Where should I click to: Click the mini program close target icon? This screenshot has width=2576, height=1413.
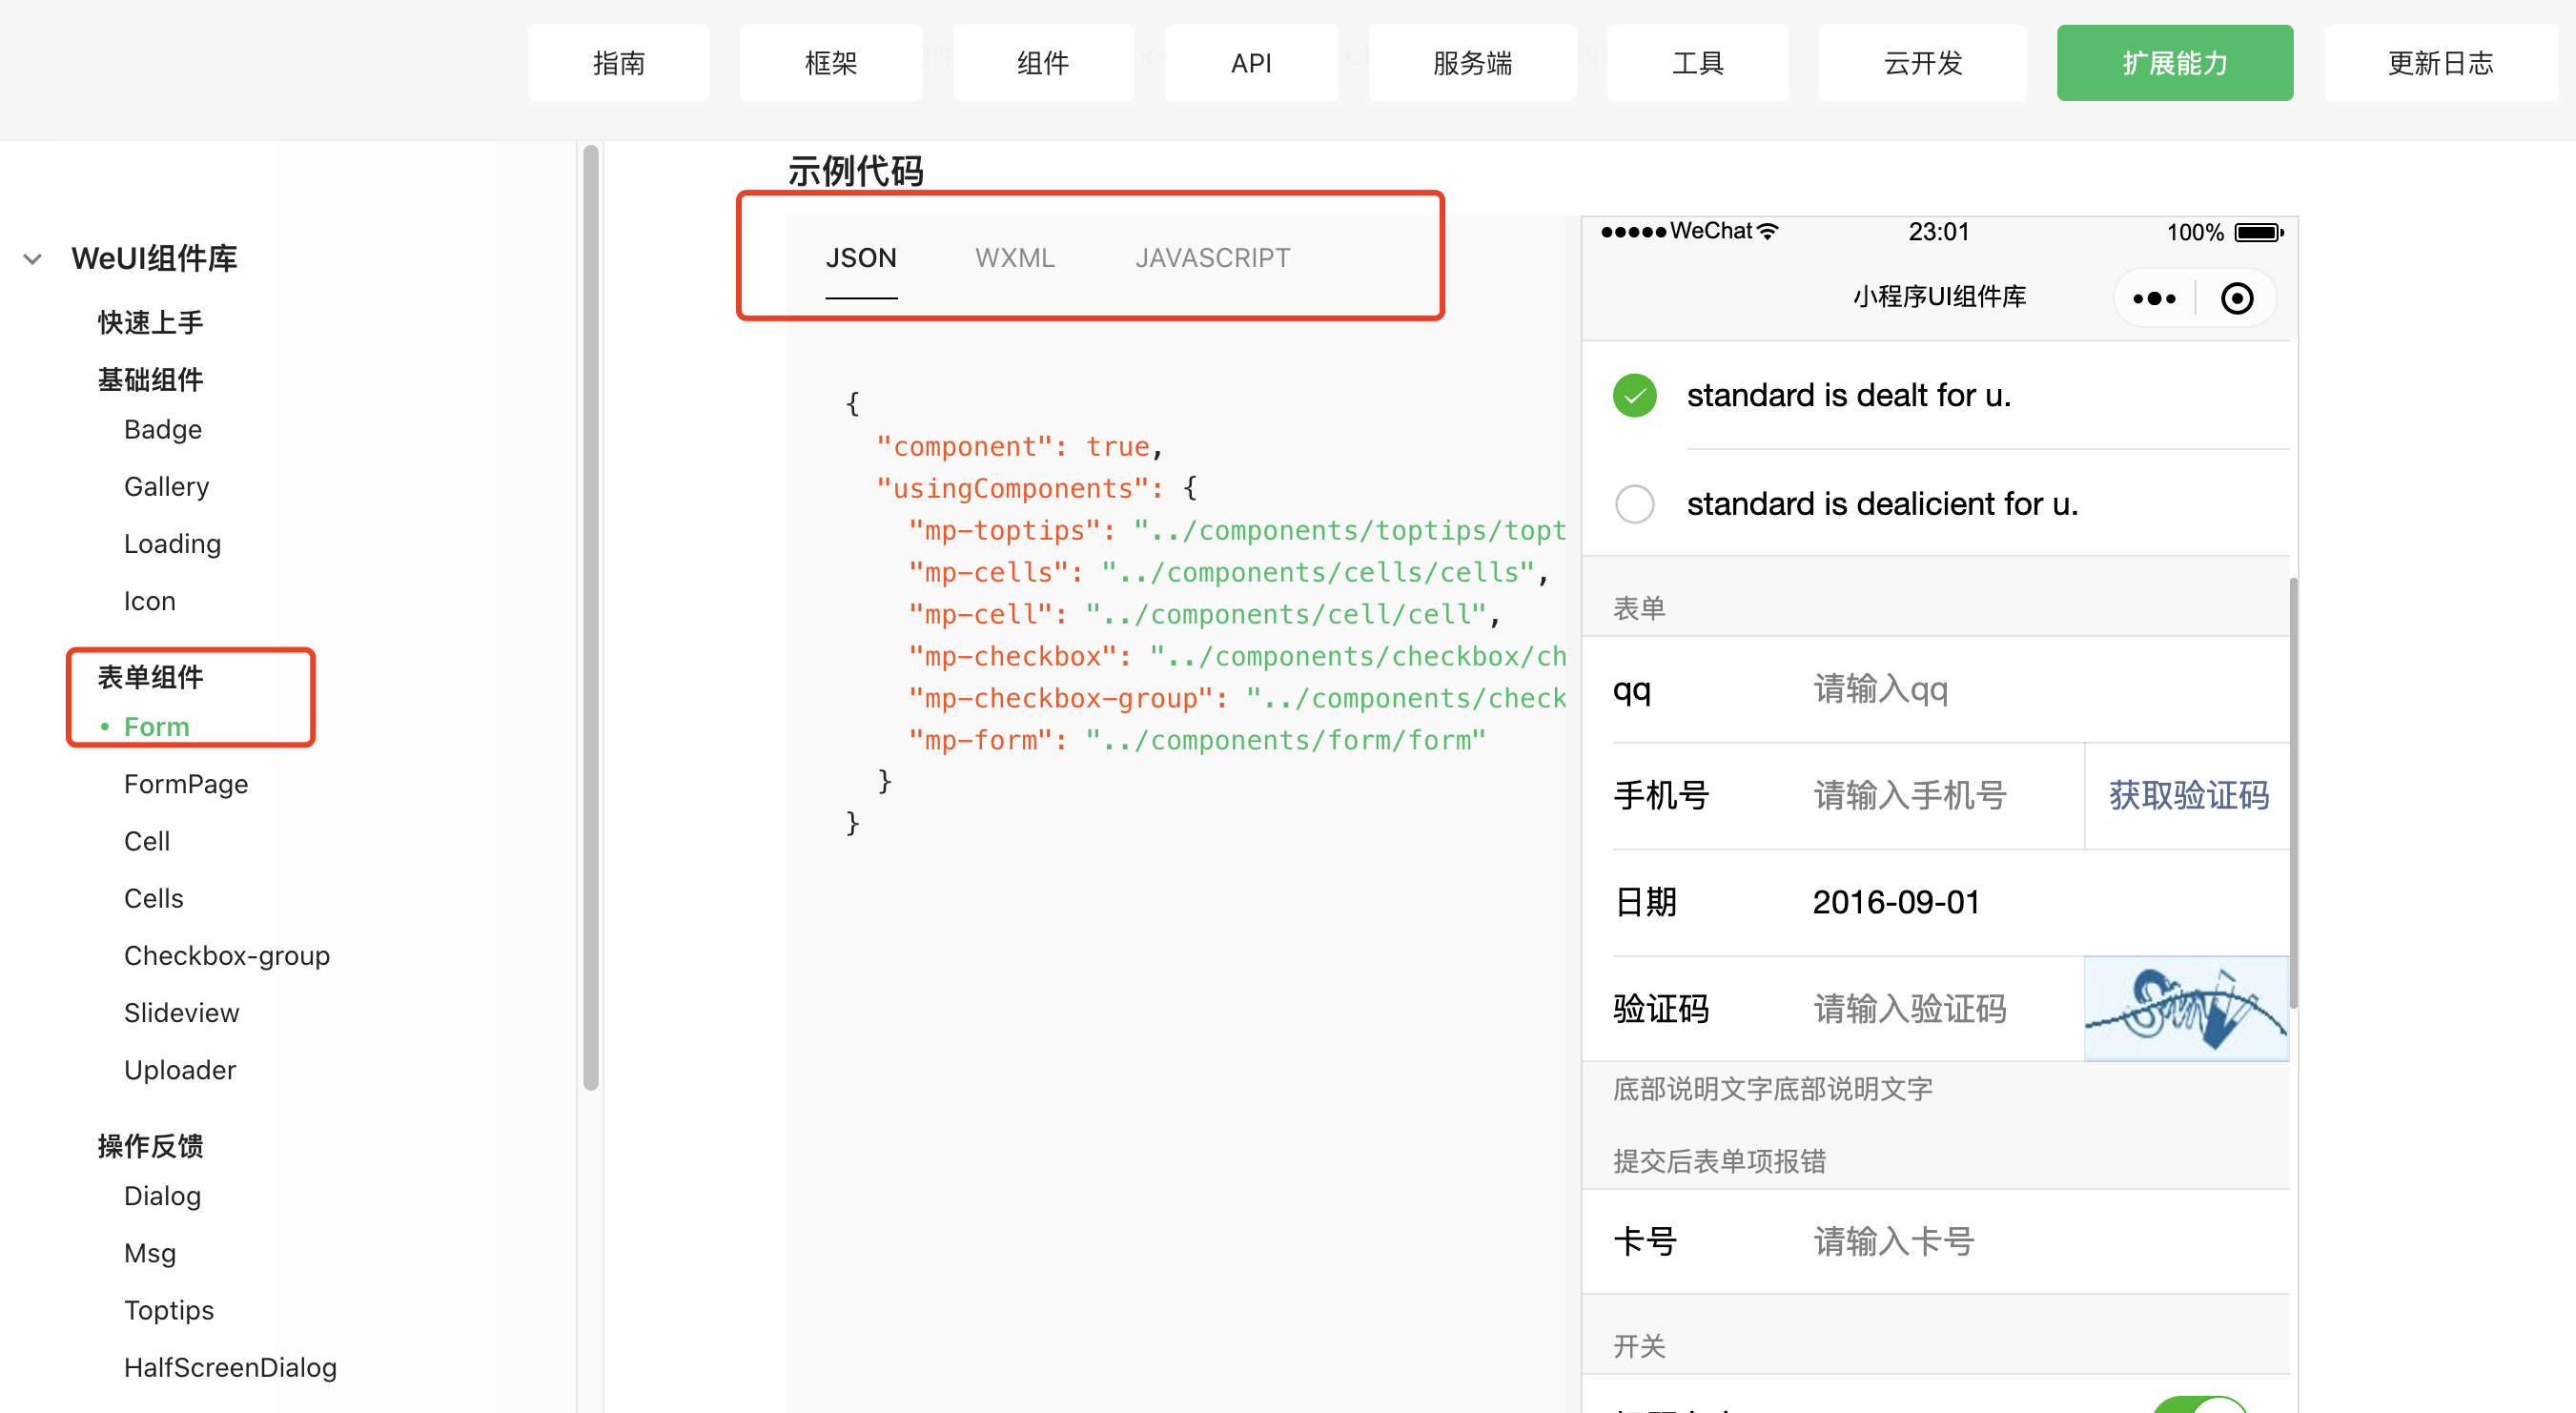2236,298
